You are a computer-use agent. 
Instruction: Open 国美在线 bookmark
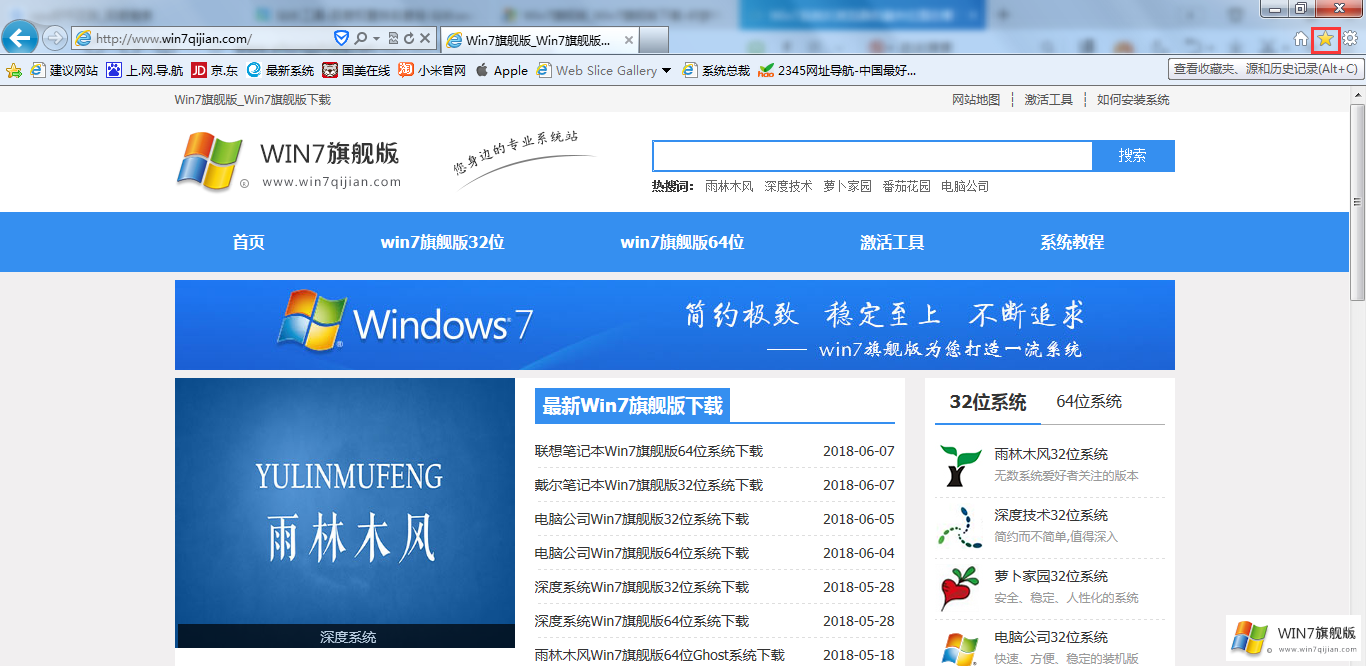tap(356, 70)
